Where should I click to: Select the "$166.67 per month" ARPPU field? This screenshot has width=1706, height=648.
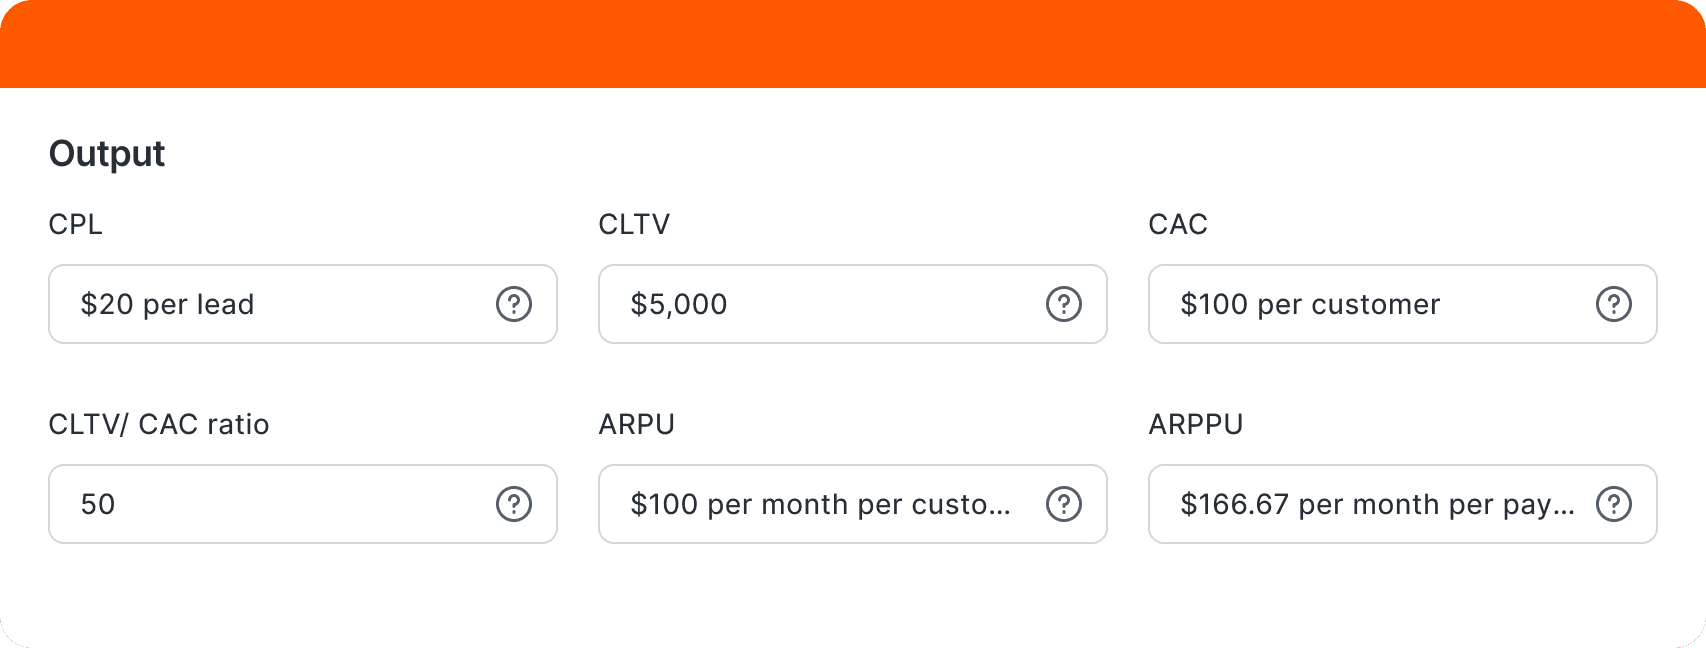pos(1370,504)
